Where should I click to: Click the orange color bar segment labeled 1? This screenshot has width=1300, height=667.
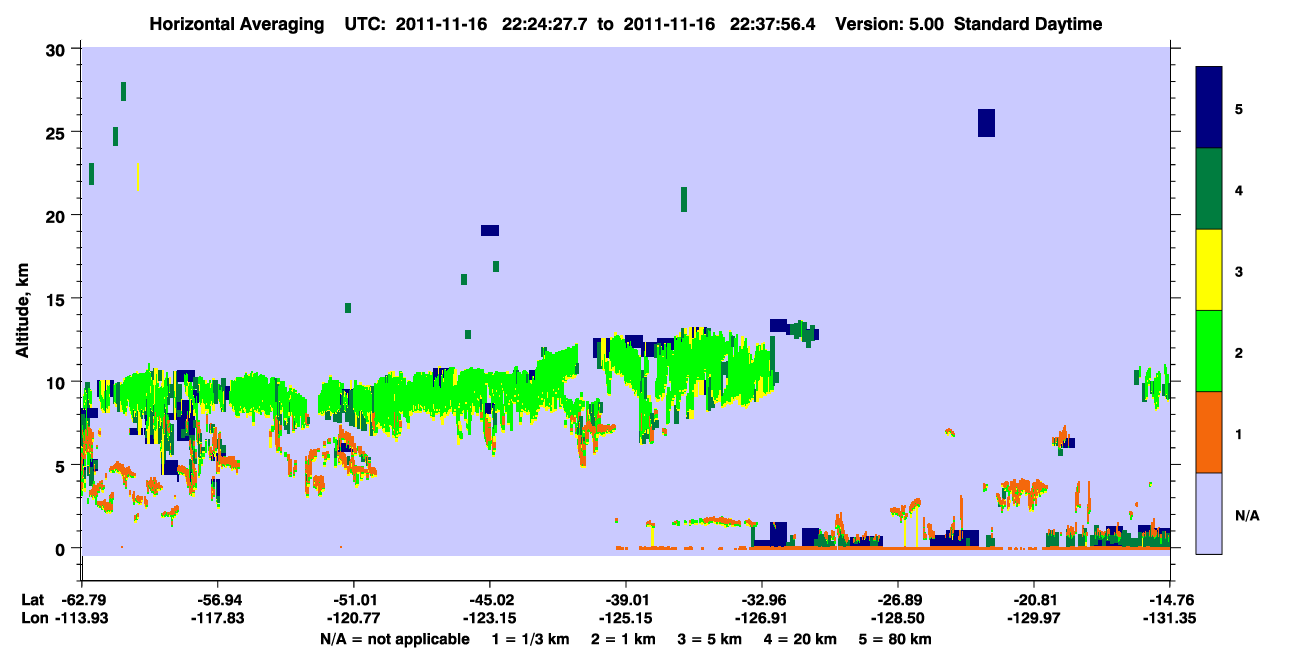click(1209, 432)
